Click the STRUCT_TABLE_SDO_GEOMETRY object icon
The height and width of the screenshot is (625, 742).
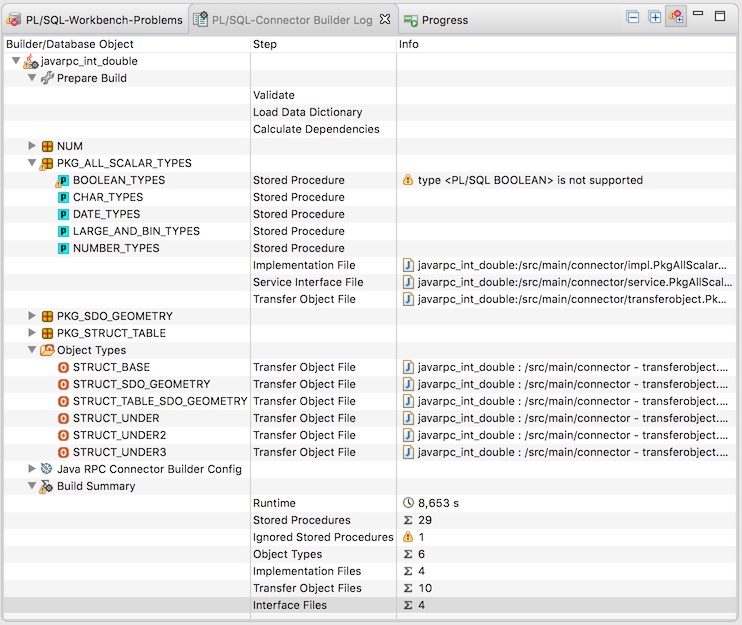pos(63,402)
